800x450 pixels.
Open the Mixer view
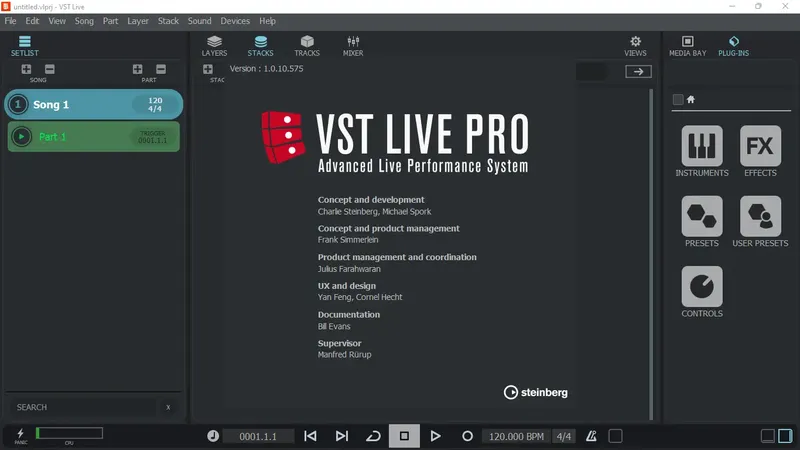point(353,46)
